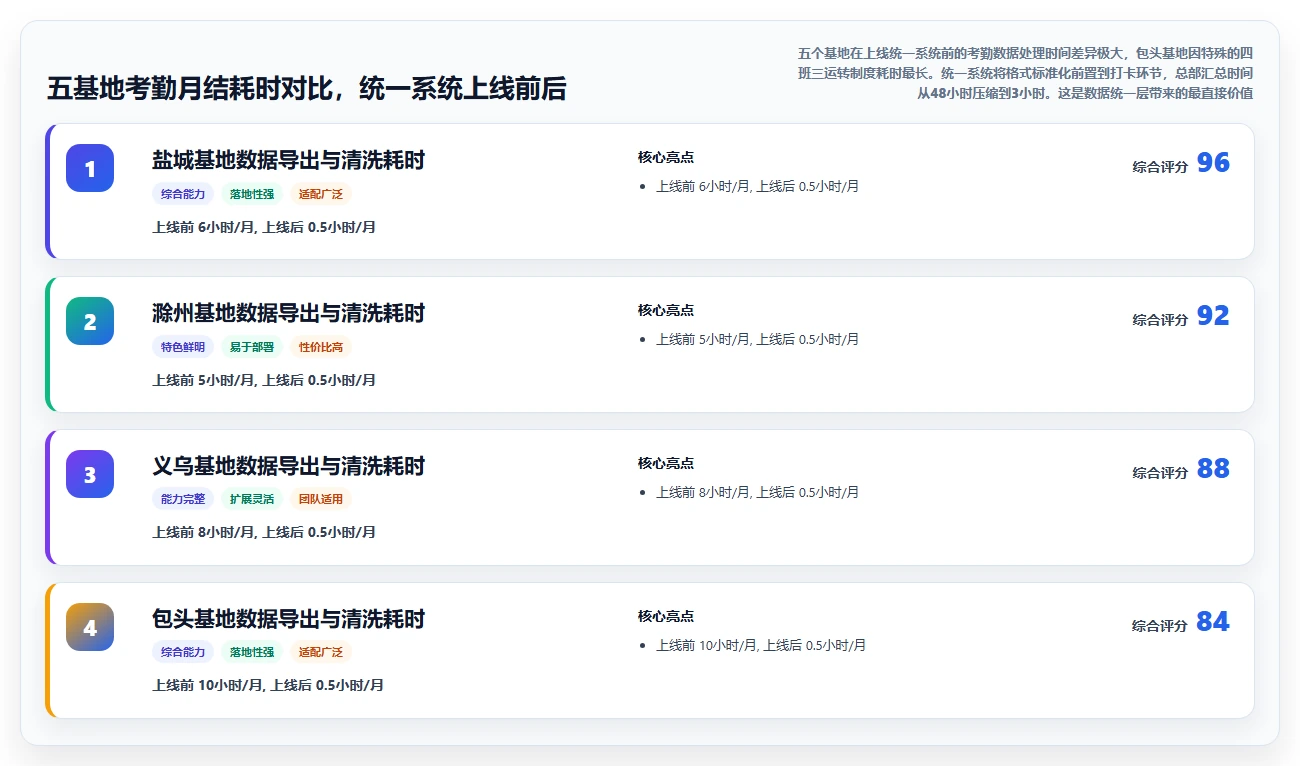Click highlight bullet 上线前 8小时/月
The image size is (1300, 766).
point(757,492)
